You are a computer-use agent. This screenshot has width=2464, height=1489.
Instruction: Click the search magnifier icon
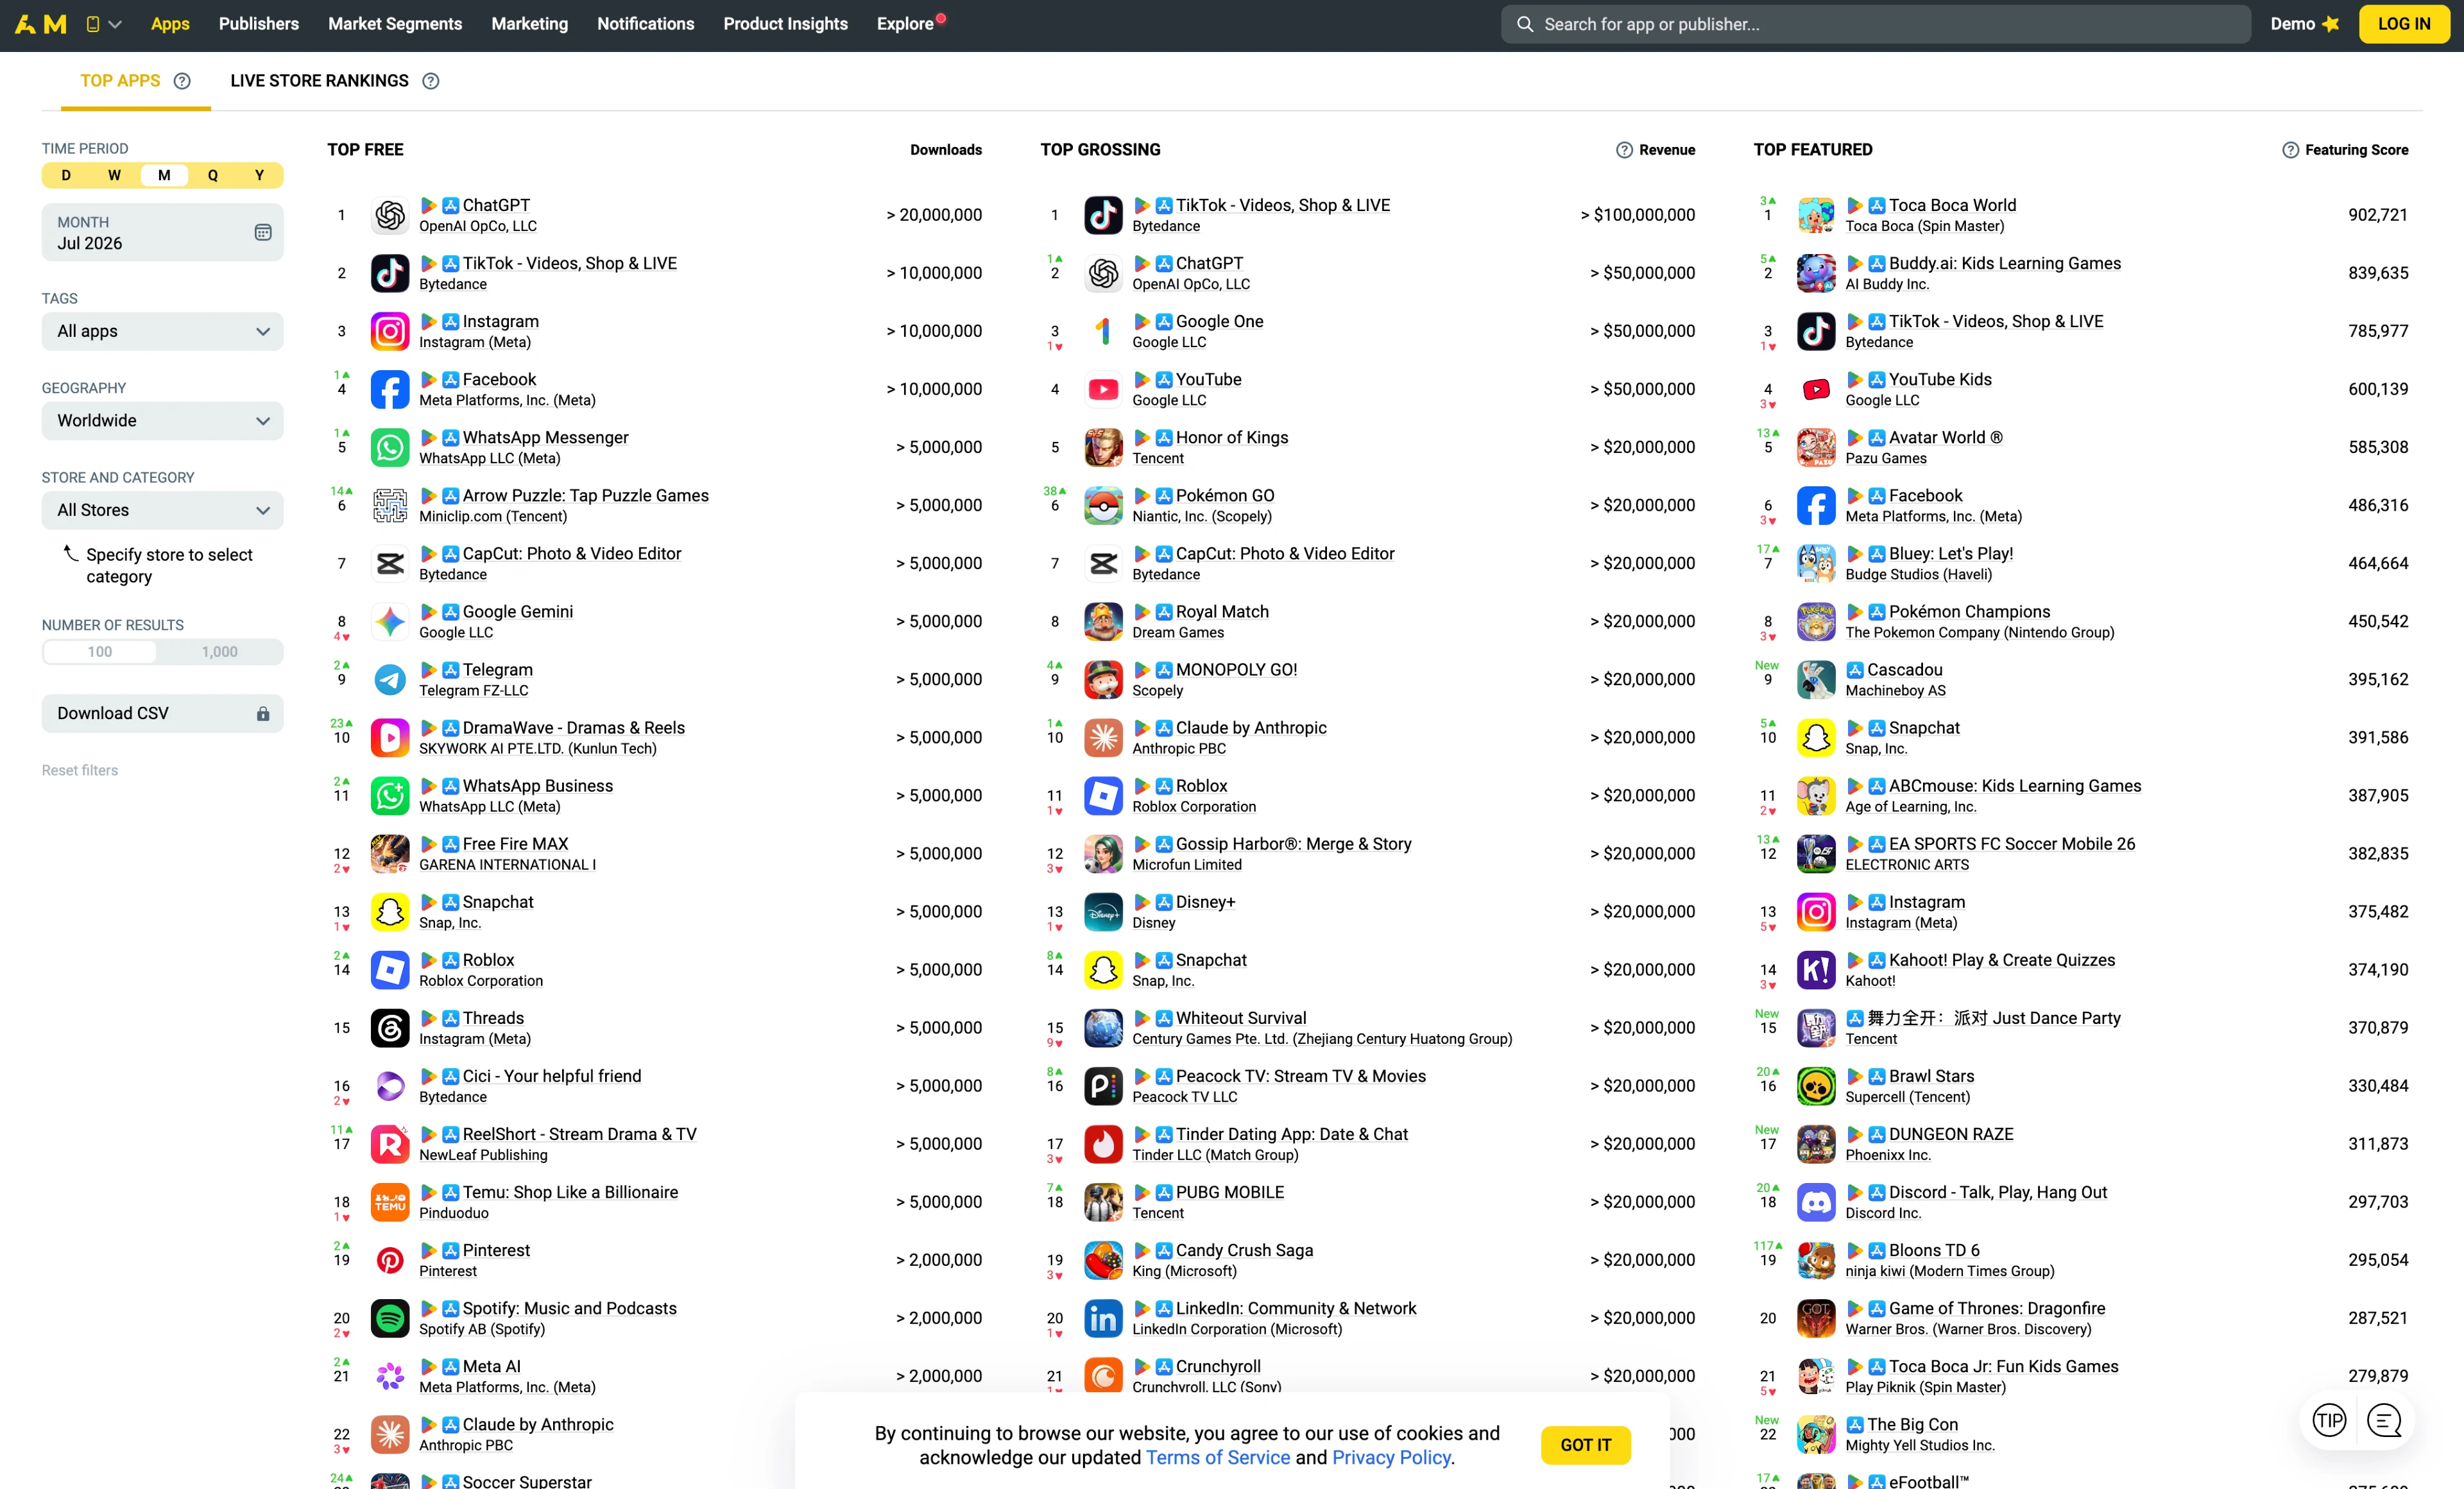pyautogui.click(x=1524, y=24)
